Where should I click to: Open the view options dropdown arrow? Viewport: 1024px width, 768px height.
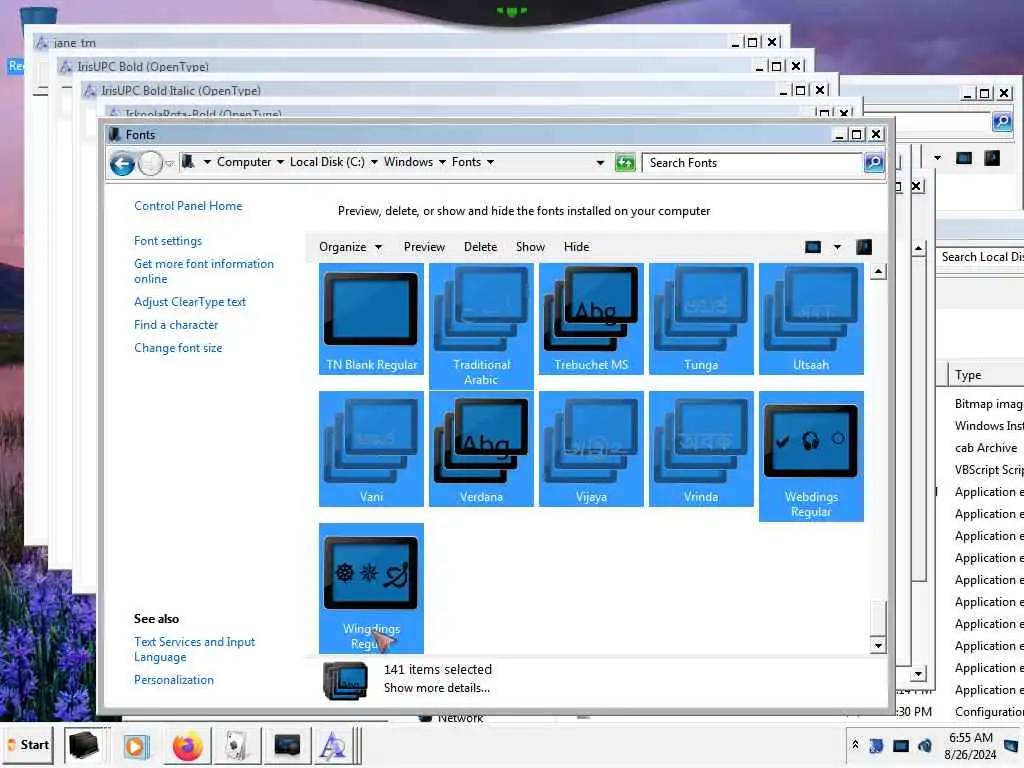(837, 247)
